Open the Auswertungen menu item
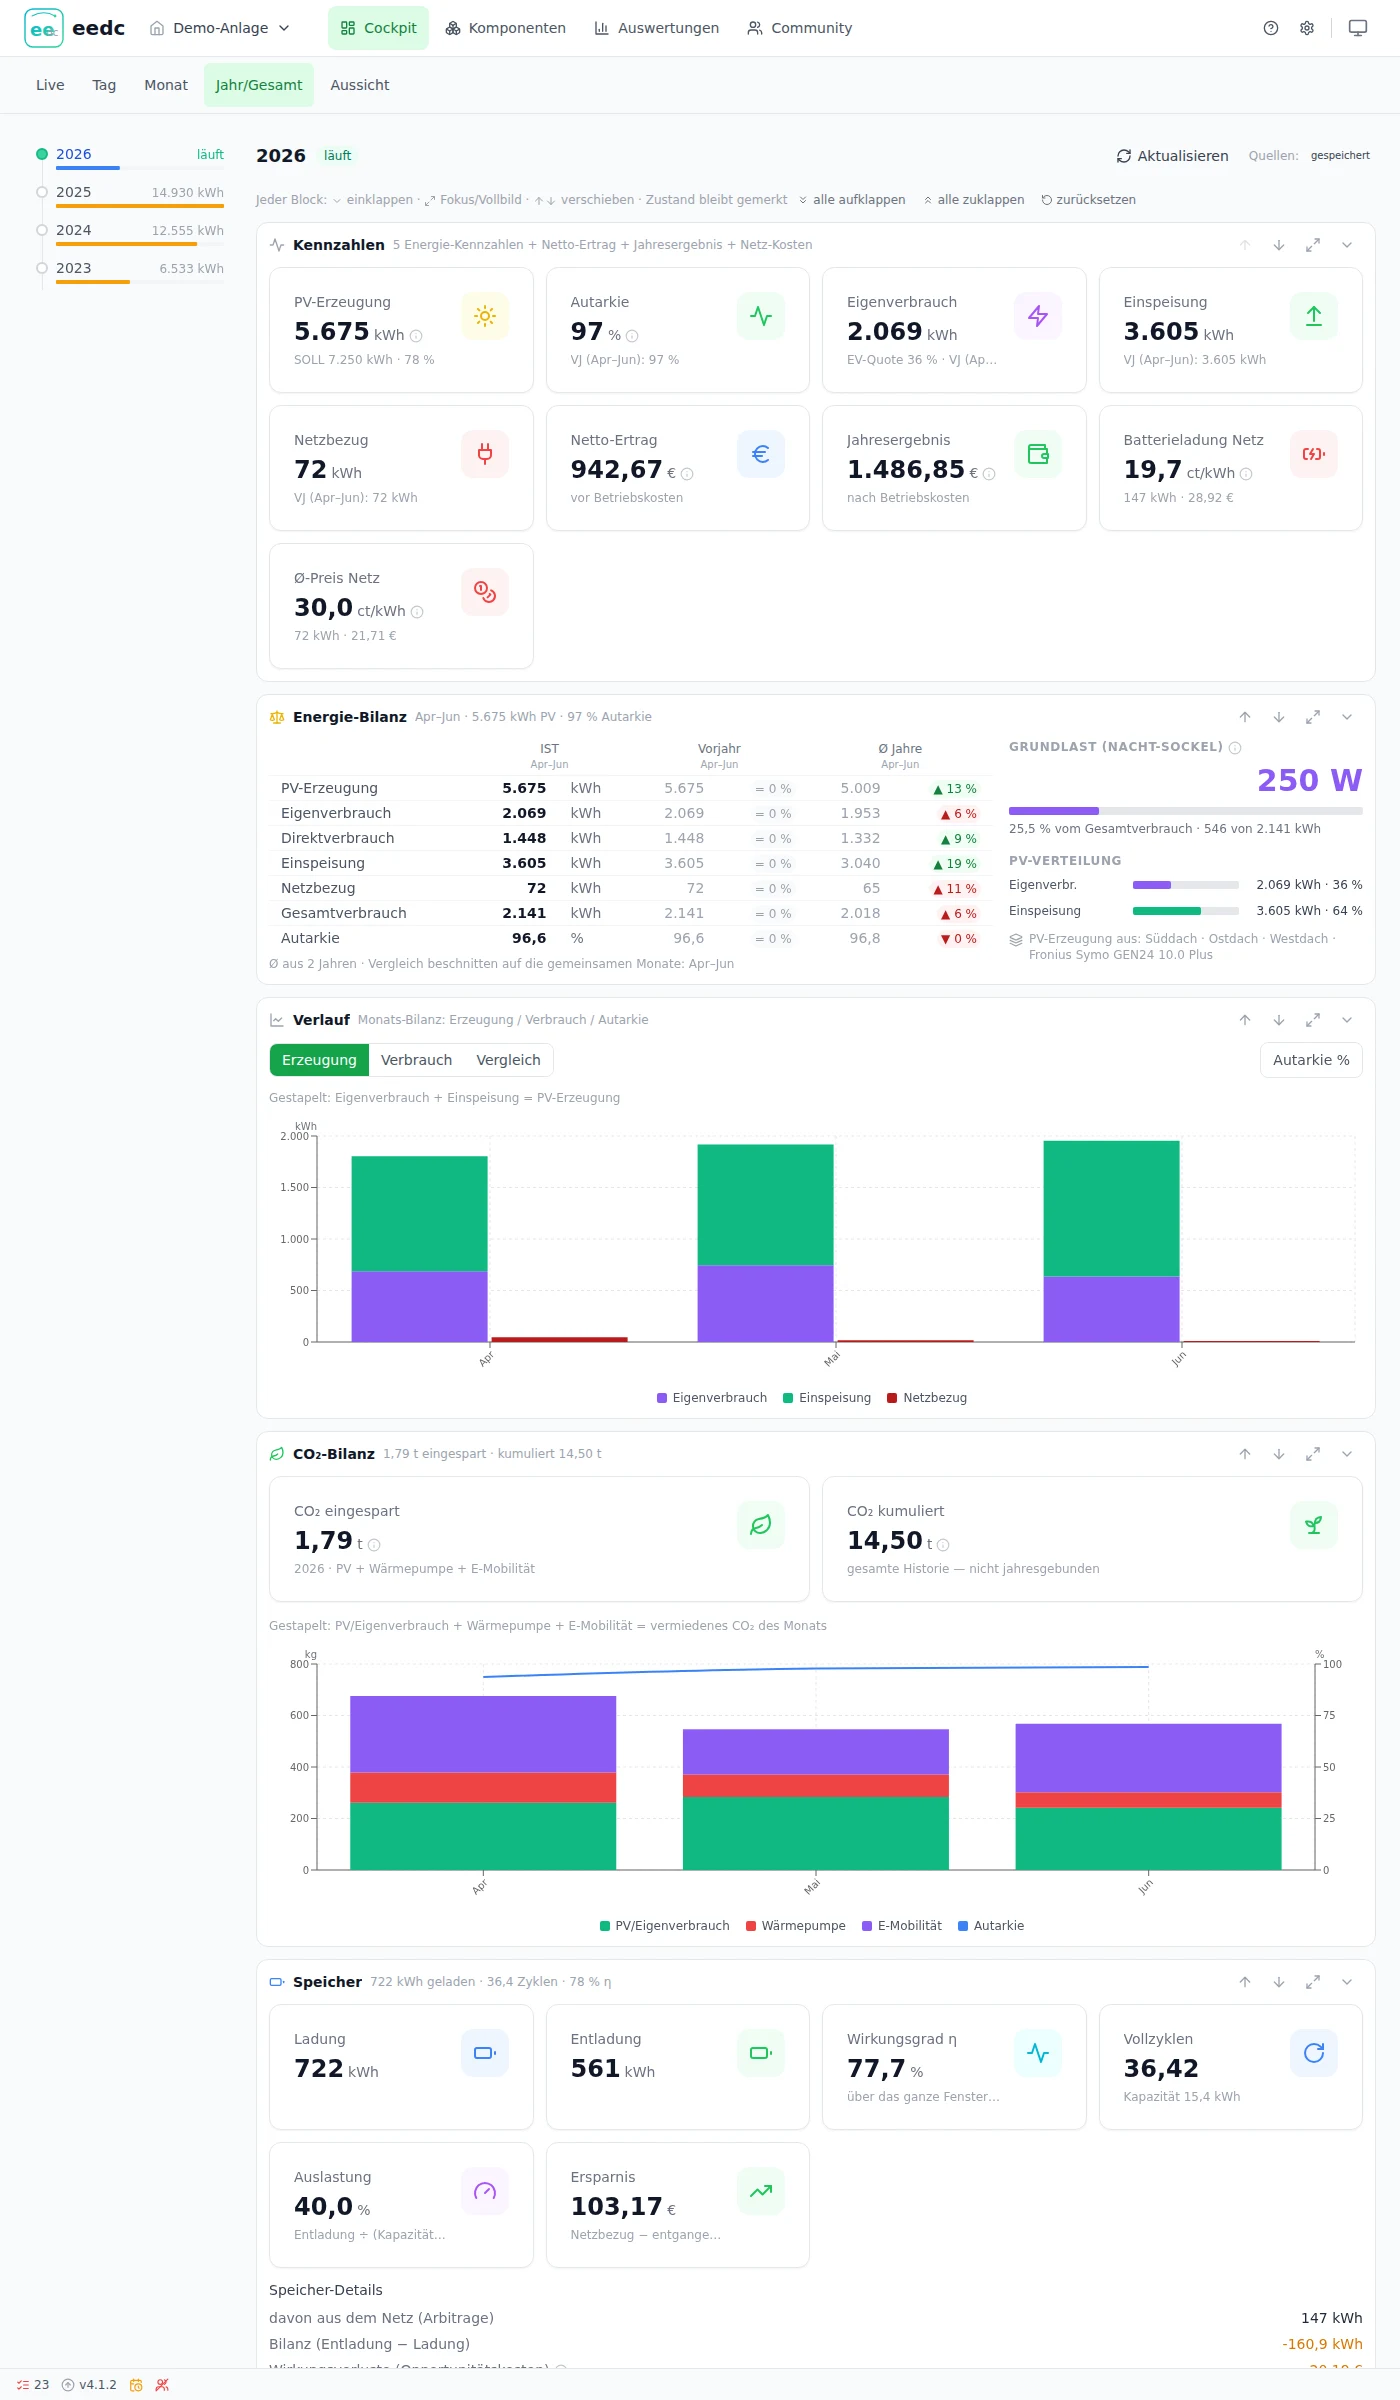The image size is (1400, 2400). tap(657, 28)
